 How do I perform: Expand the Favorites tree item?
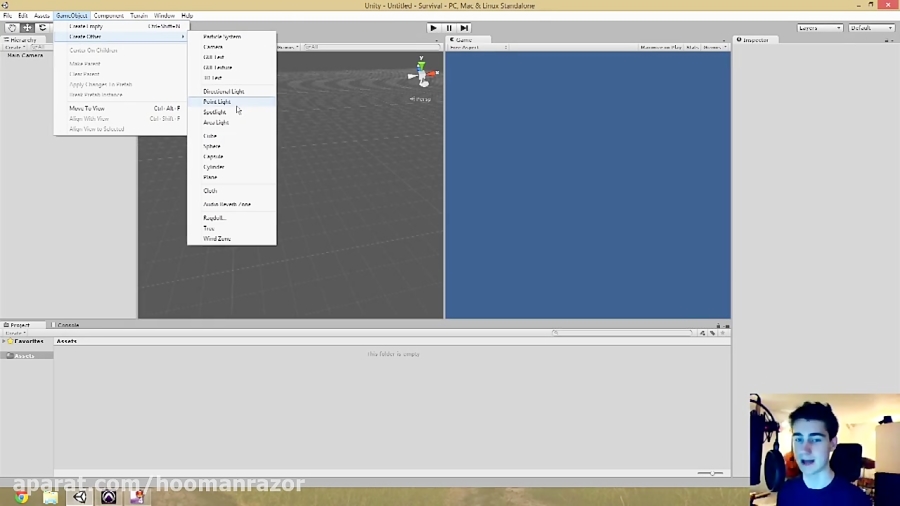coord(5,341)
